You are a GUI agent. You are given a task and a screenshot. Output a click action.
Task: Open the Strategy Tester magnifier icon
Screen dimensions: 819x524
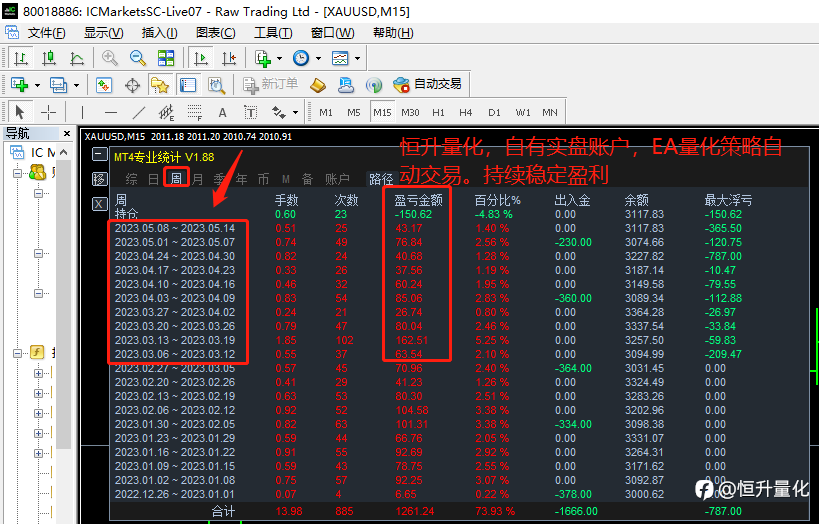point(216,85)
